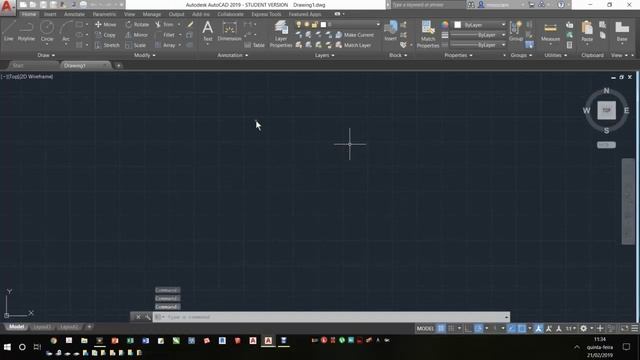The image size is (640, 360).
Task: Open the Parametric ribbon tab
Action: point(104,14)
